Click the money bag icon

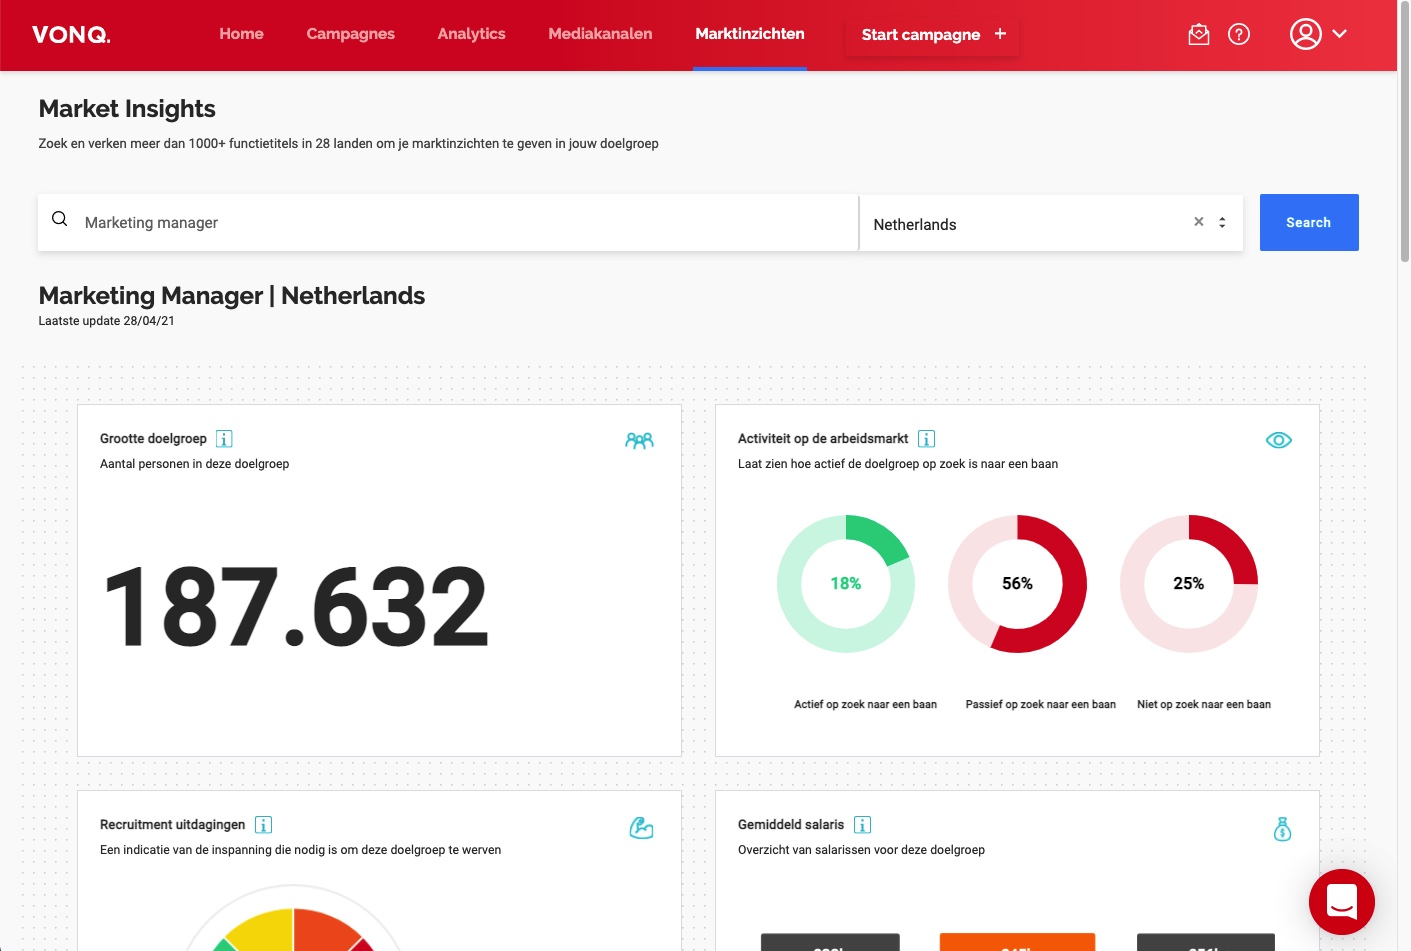[x=1282, y=829]
